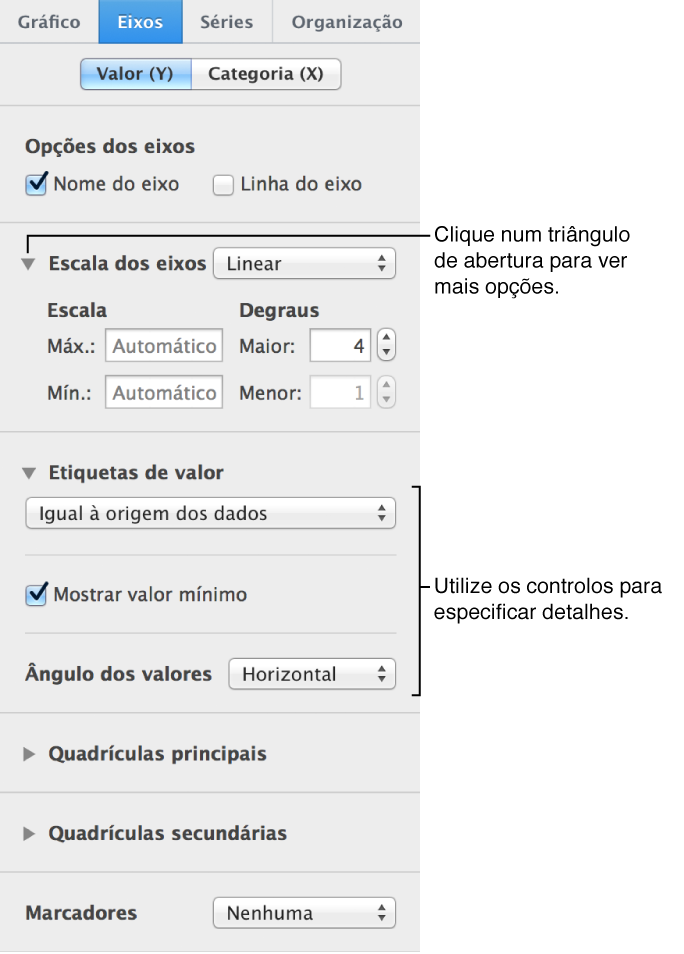Click the Mín. Automático input field
This screenshot has height=954, width=684.
163,392
